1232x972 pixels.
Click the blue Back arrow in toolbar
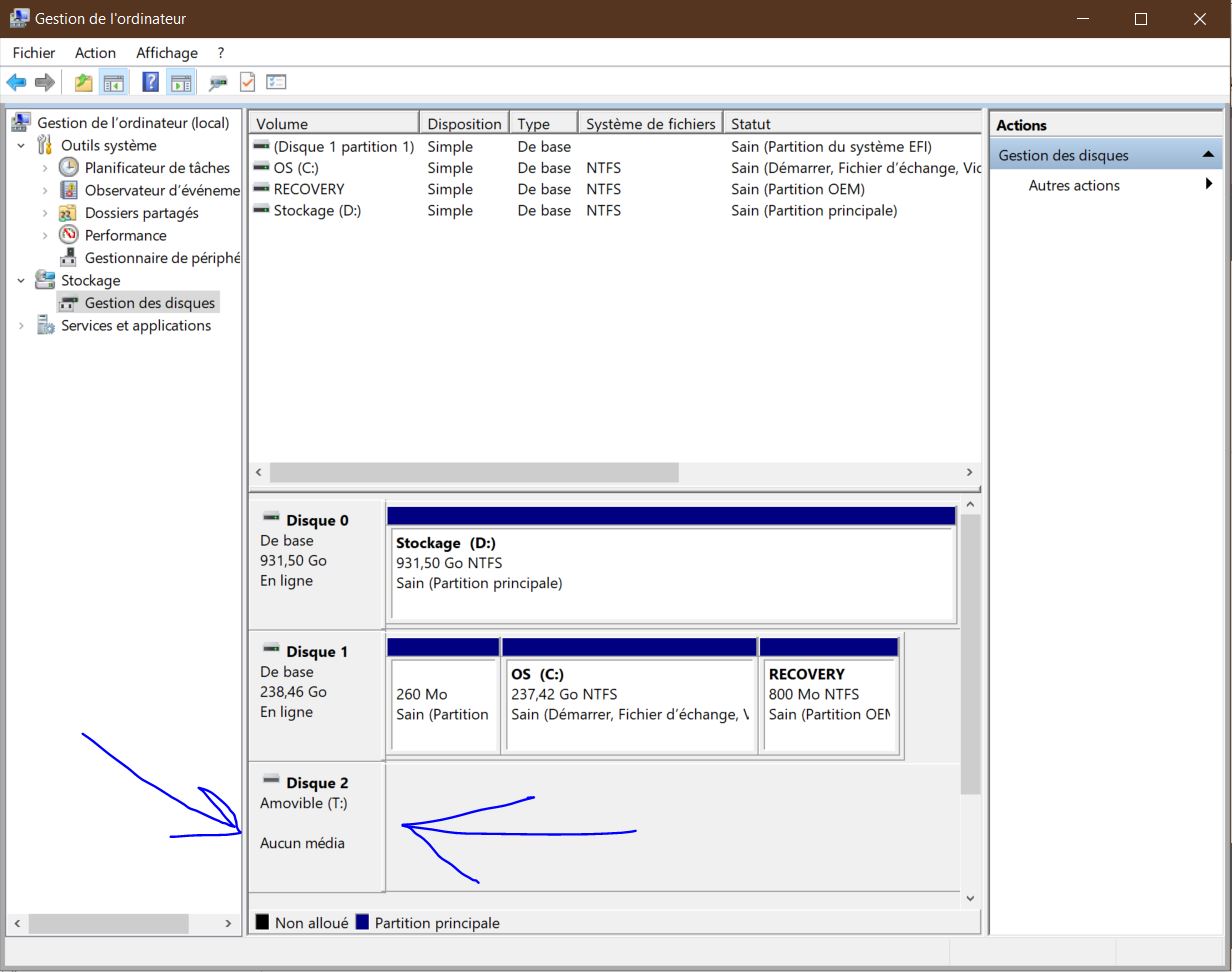click(16, 82)
